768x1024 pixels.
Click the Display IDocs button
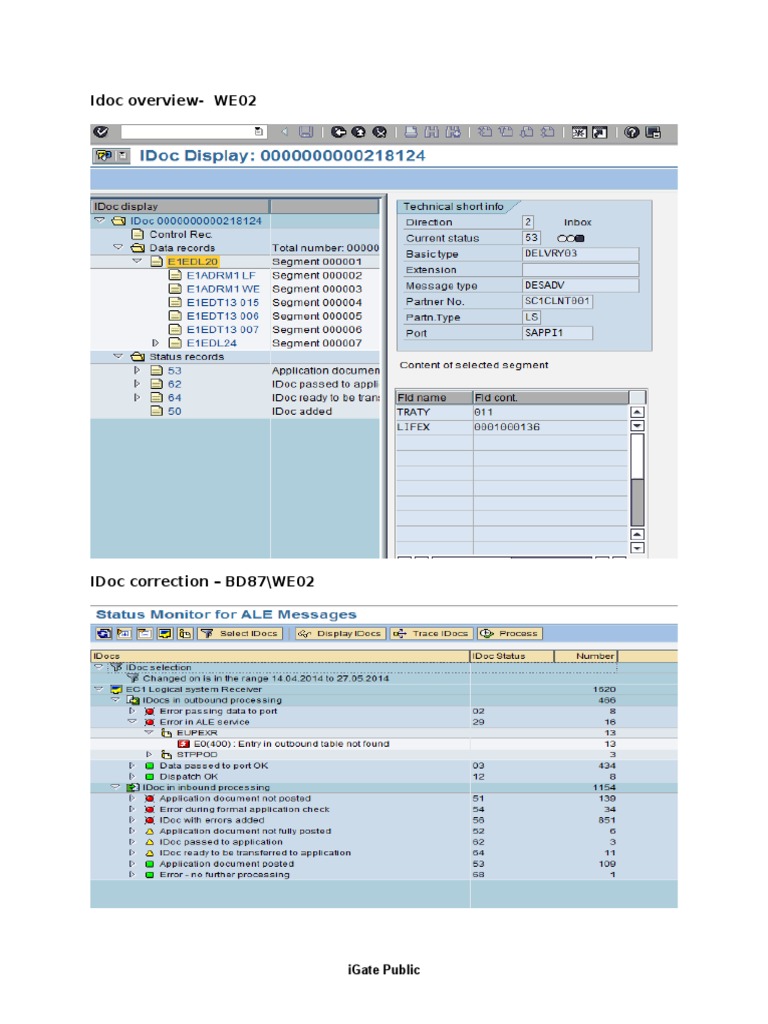tap(340, 633)
